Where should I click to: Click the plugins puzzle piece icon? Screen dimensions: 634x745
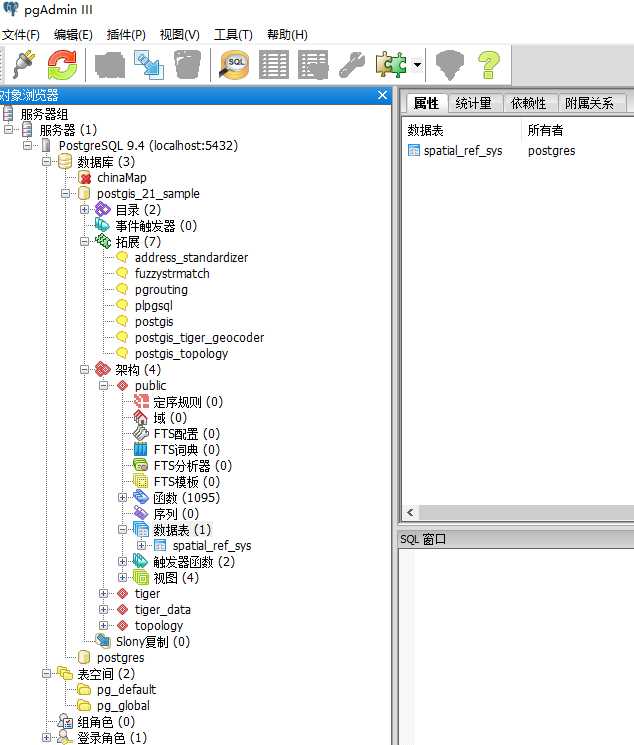[391, 65]
